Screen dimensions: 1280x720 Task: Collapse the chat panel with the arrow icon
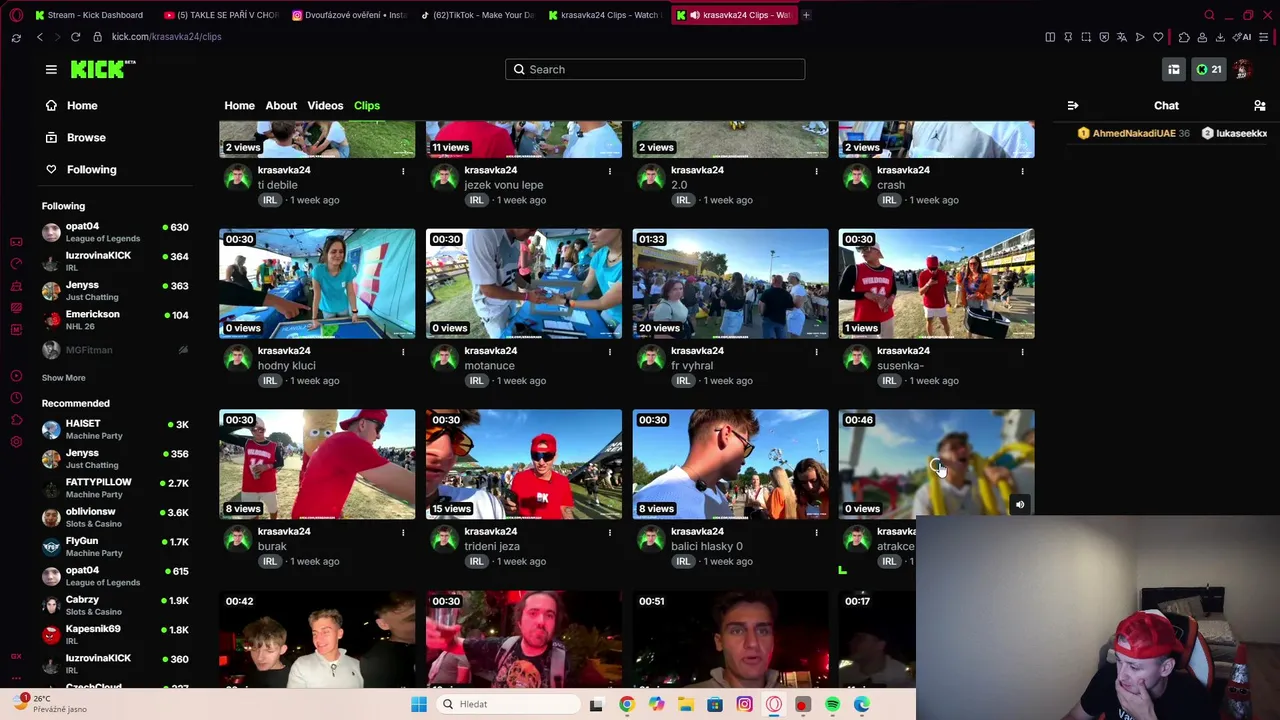coord(1073,105)
